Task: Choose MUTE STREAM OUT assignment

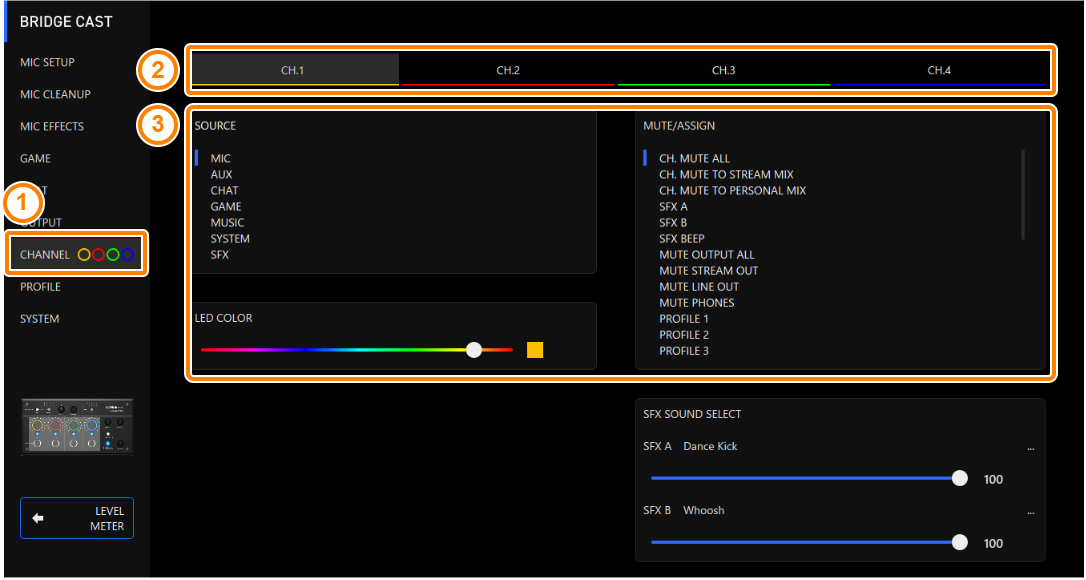Action: (709, 271)
